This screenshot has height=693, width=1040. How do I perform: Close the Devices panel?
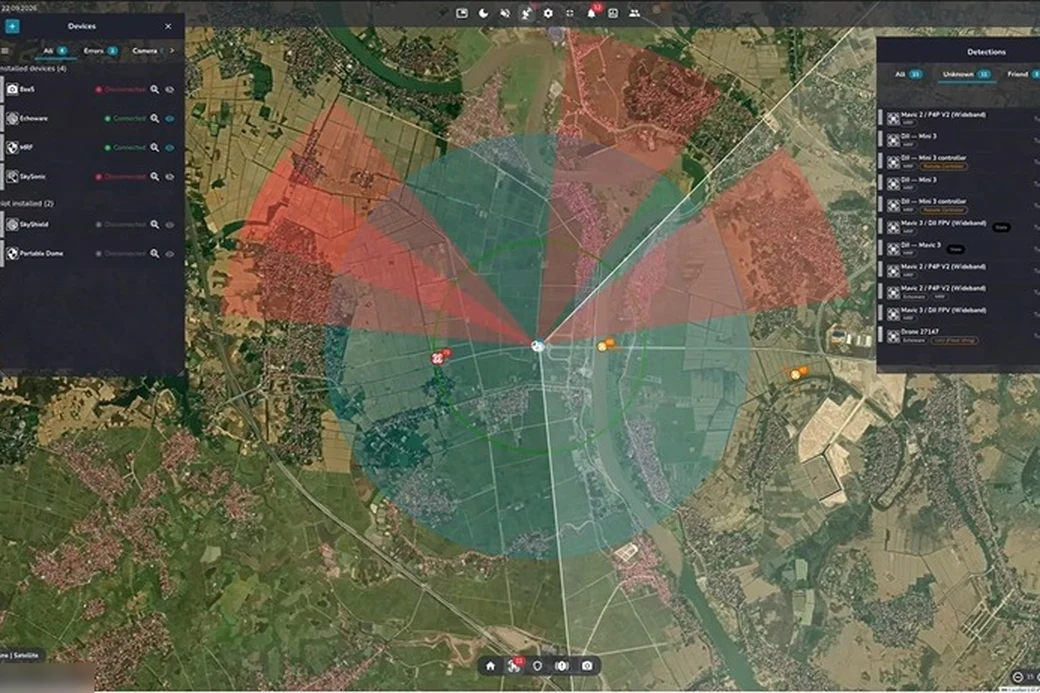168,27
